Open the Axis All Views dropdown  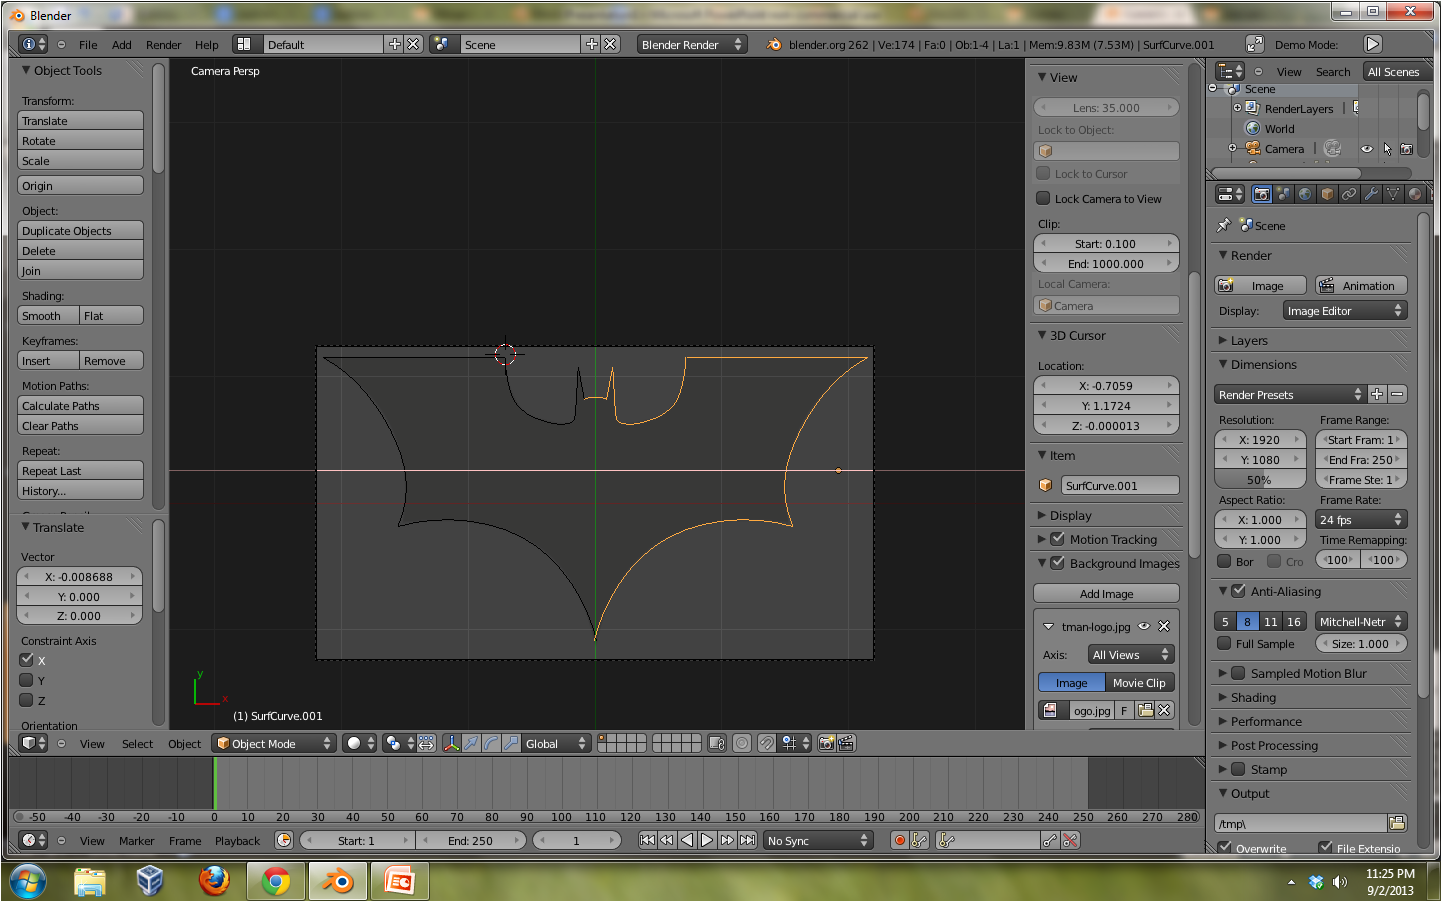pos(1131,655)
